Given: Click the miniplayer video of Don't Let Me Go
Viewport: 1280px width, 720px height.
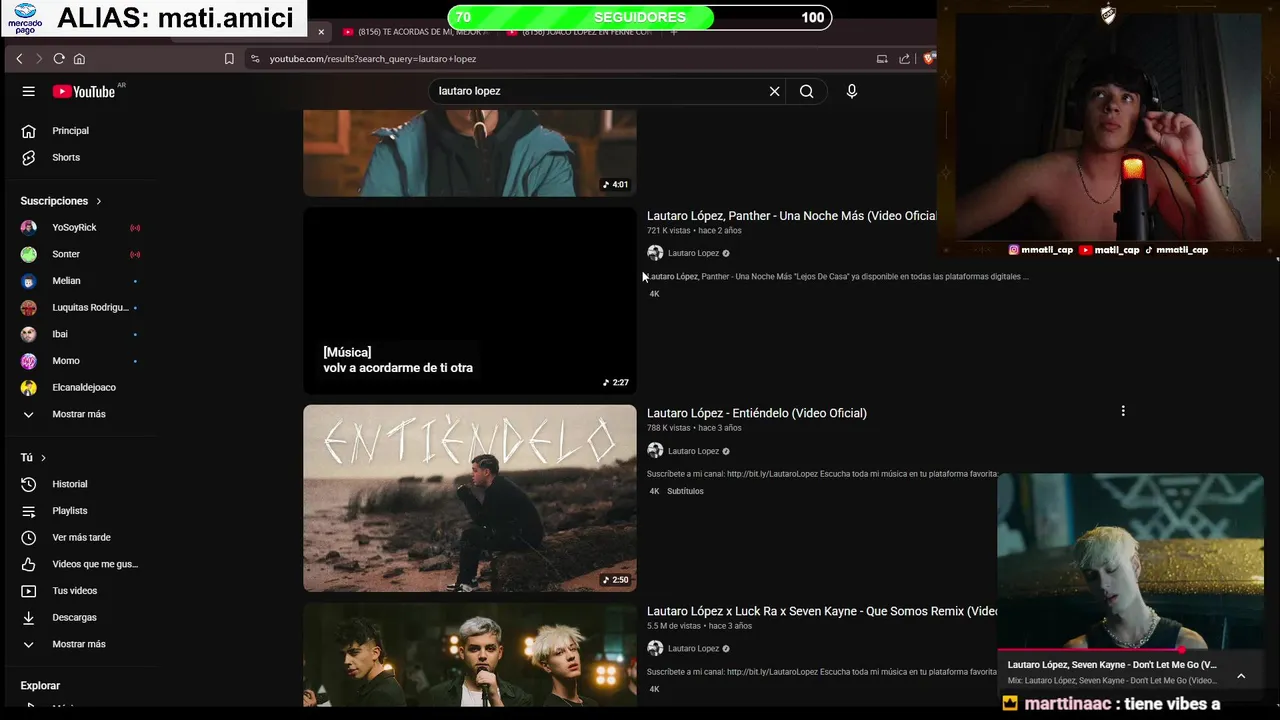Looking at the screenshot, I should [x=1130, y=562].
